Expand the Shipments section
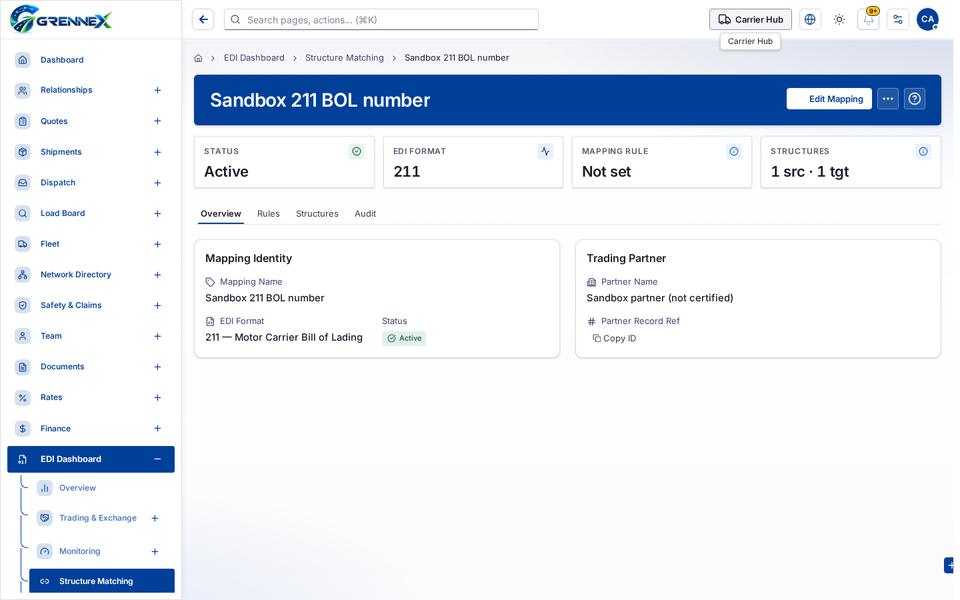960x600 pixels. tap(157, 152)
